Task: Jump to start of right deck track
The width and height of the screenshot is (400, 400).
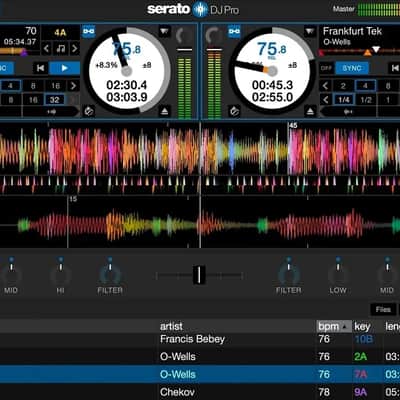Action: [395, 68]
